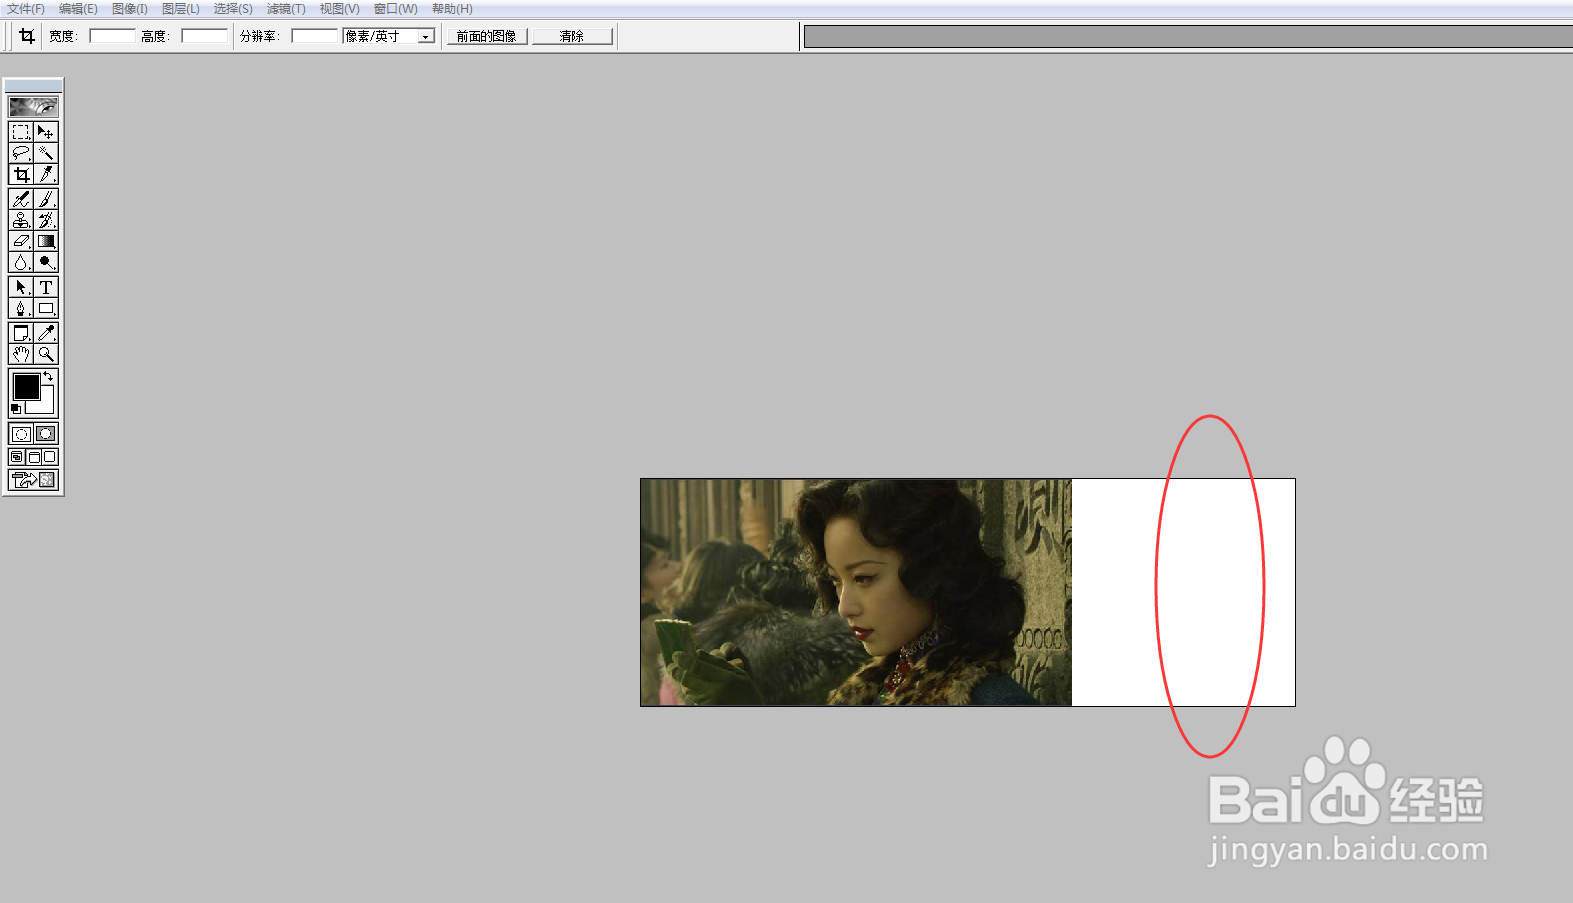Select the Gradient tool
1573x903 pixels.
click(x=46, y=241)
